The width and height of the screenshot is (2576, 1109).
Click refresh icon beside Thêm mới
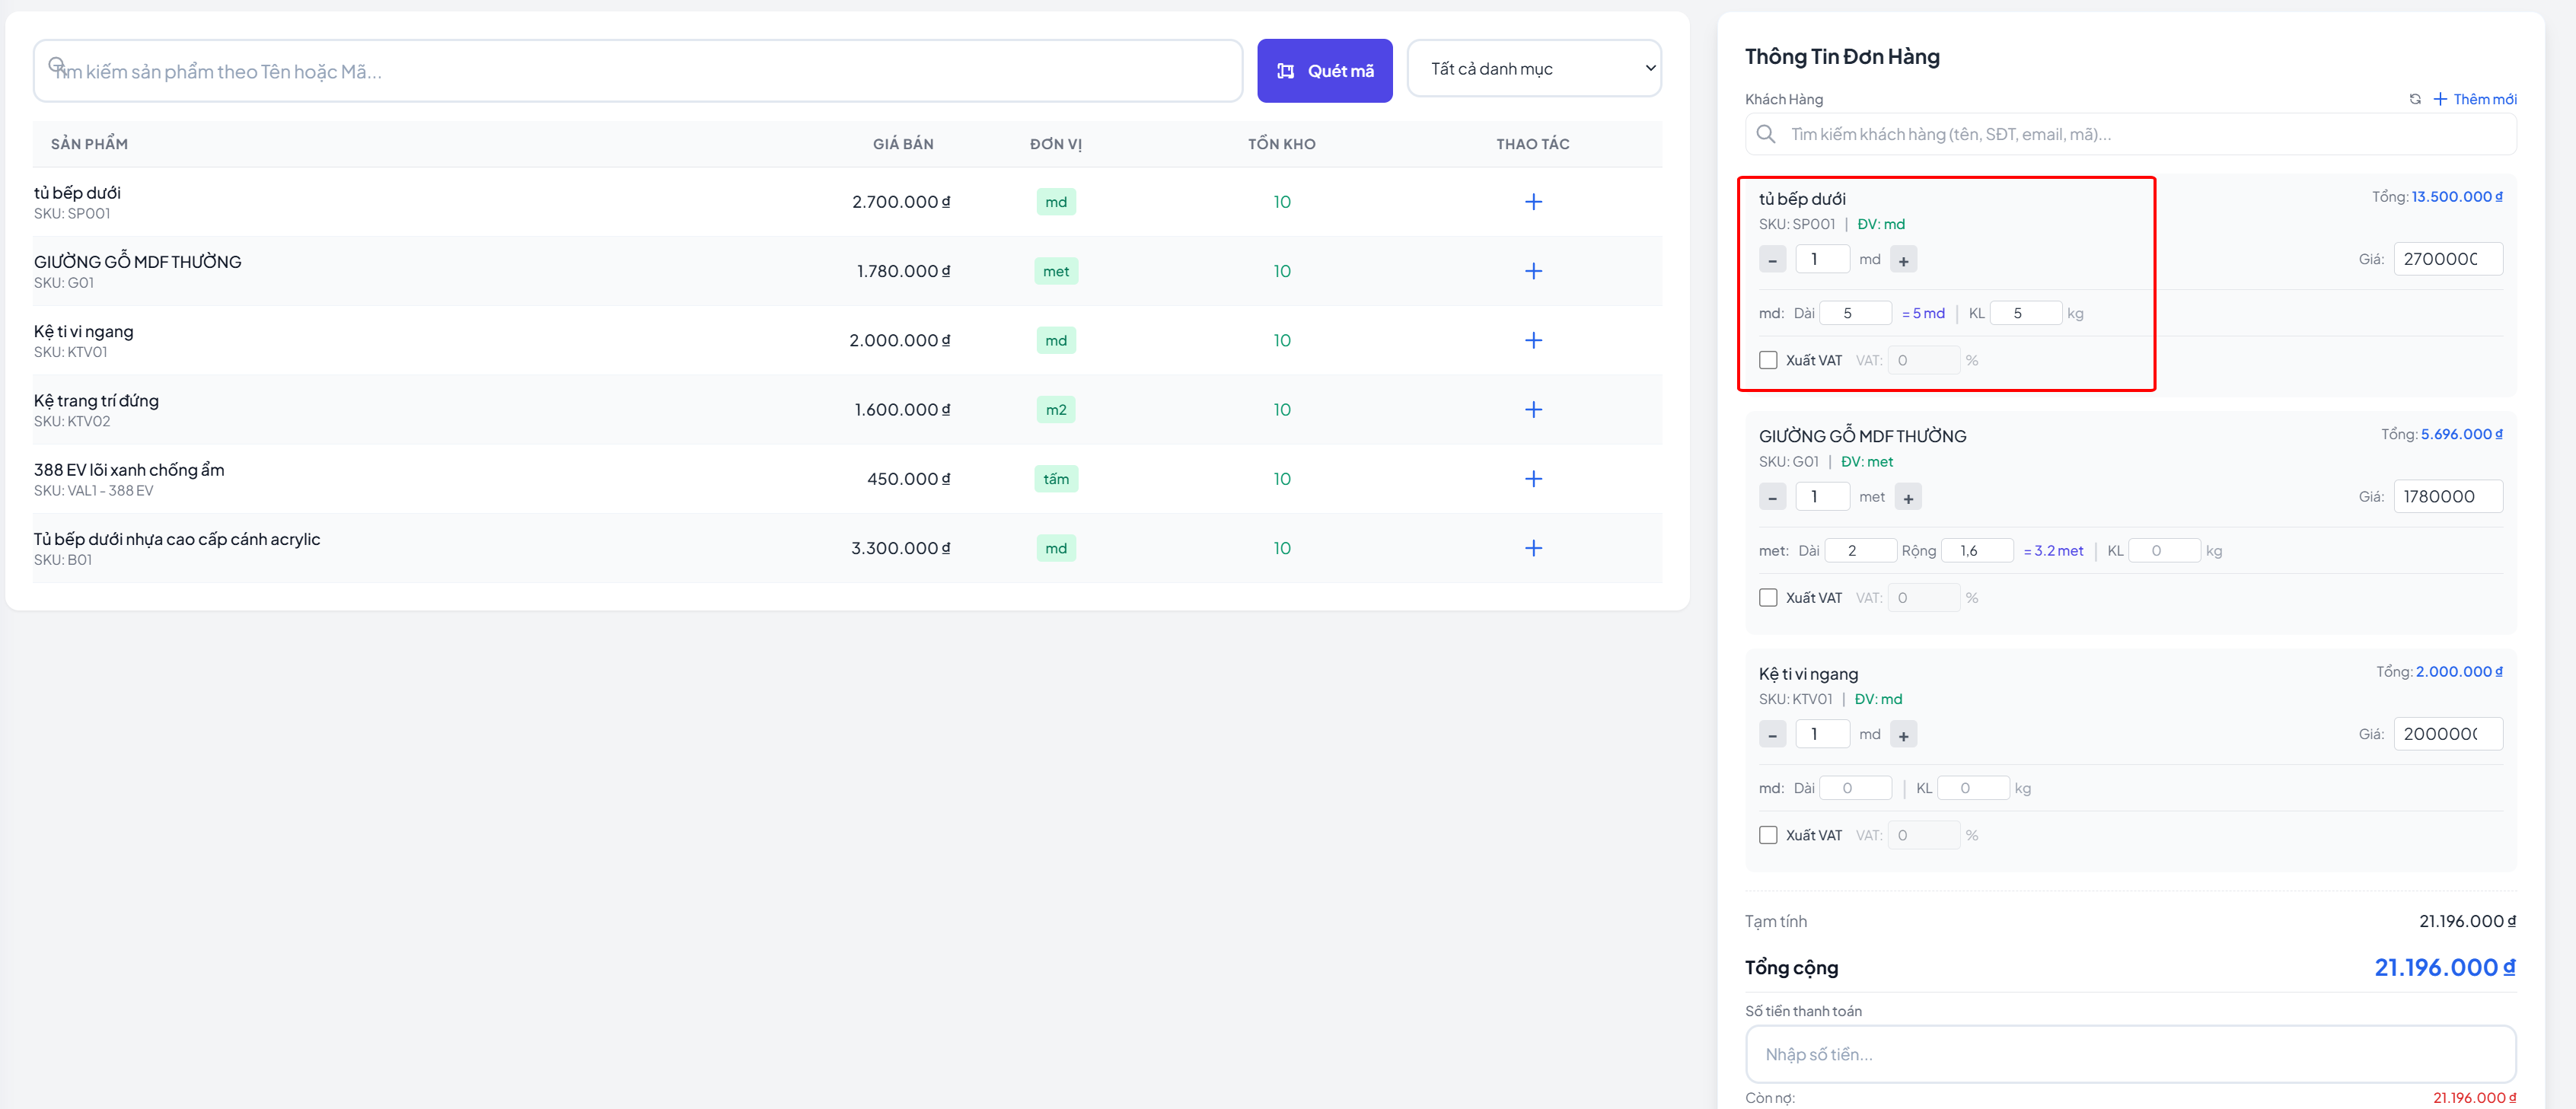click(2414, 99)
